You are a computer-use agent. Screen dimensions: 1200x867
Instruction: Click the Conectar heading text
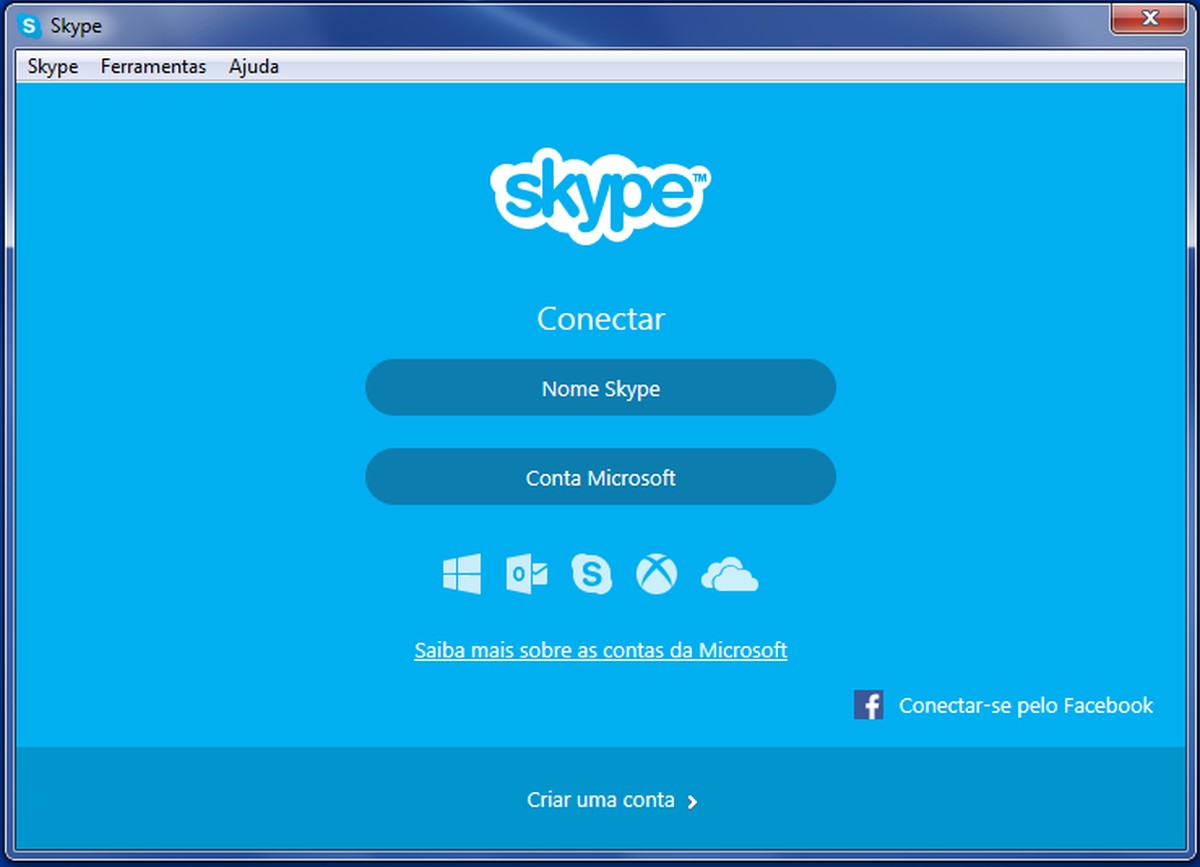[601, 319]
